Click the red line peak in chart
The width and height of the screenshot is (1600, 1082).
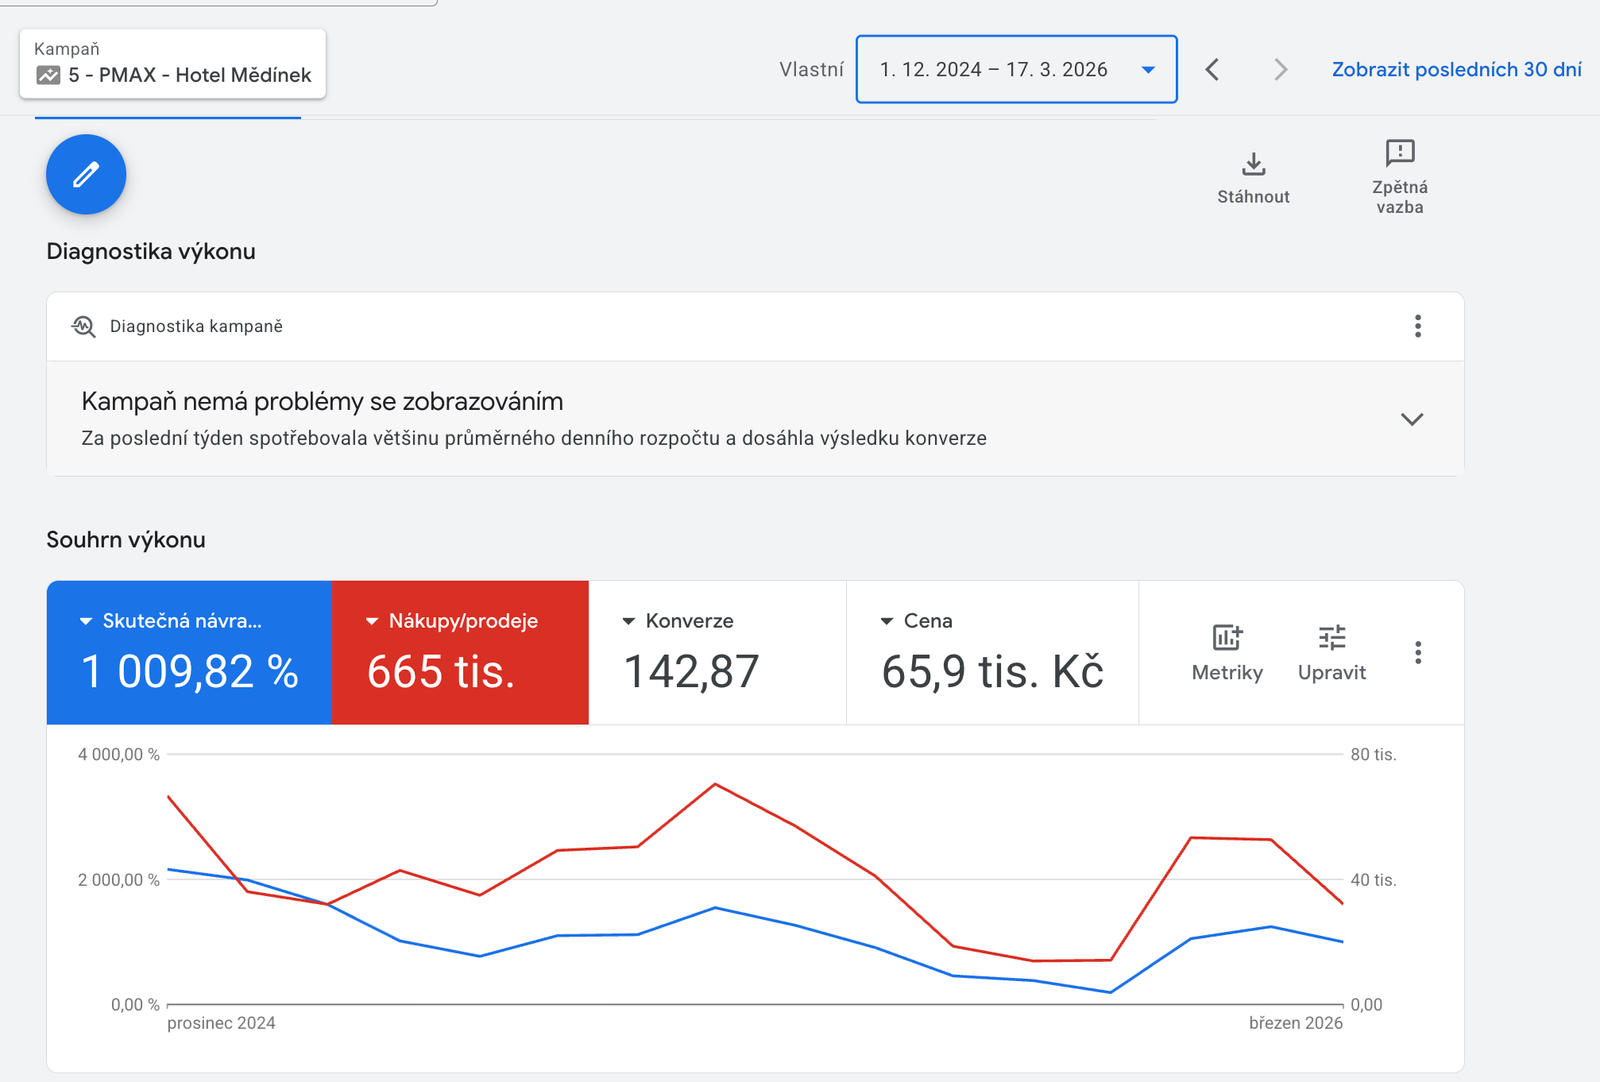click(x=715, y=784)
